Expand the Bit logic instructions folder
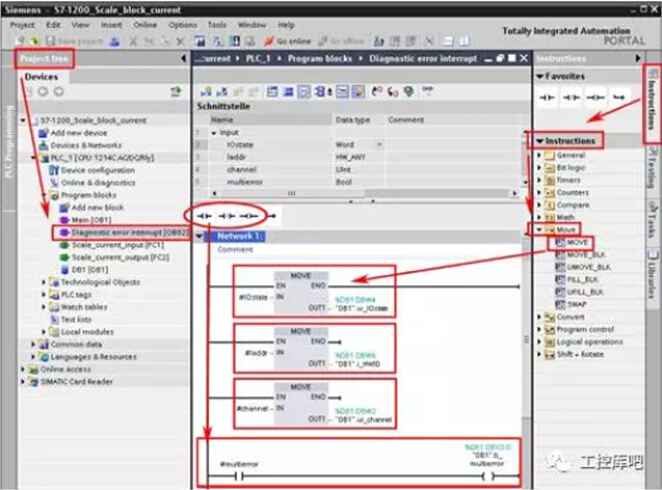 [539, 167]
